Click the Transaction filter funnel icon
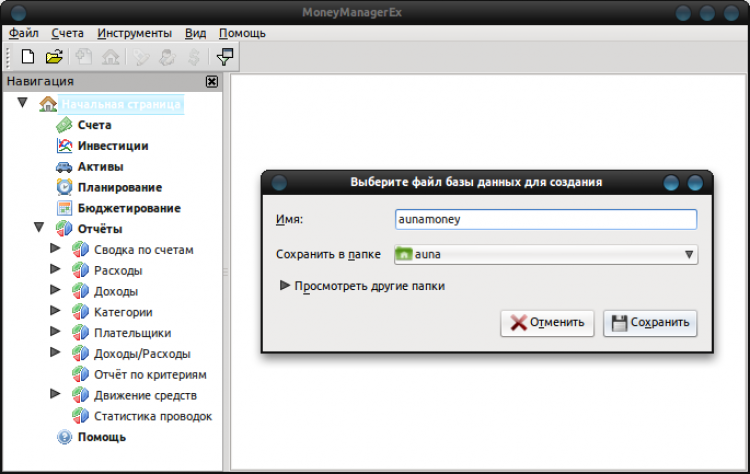This screenshot has width=750, height=474. point(225,56)
